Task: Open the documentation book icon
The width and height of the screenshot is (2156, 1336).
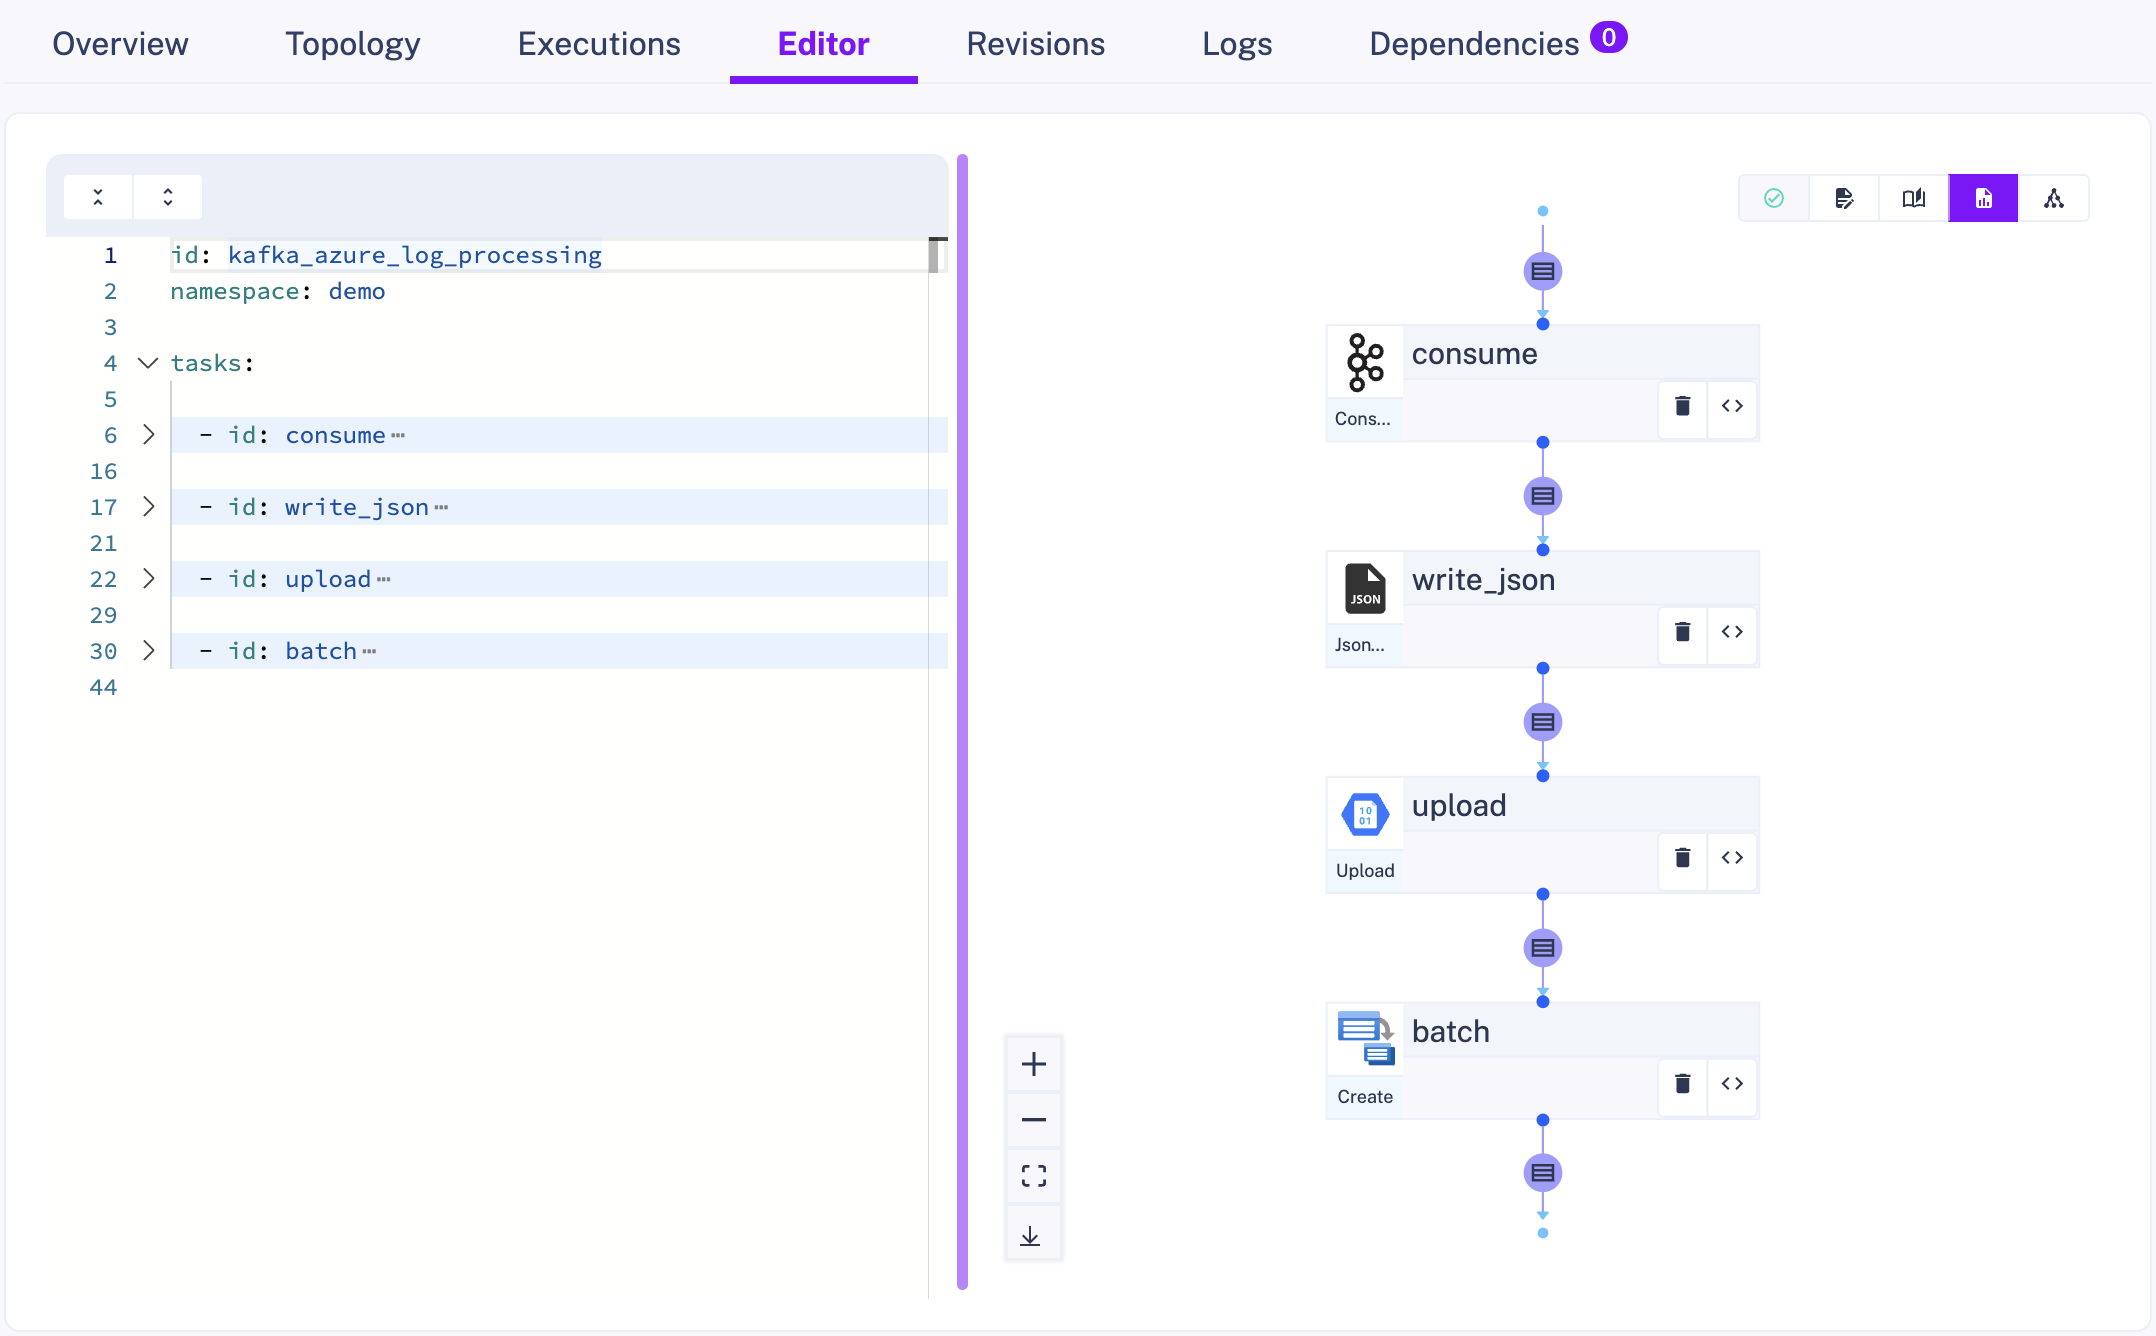Action: [1914, 198]
